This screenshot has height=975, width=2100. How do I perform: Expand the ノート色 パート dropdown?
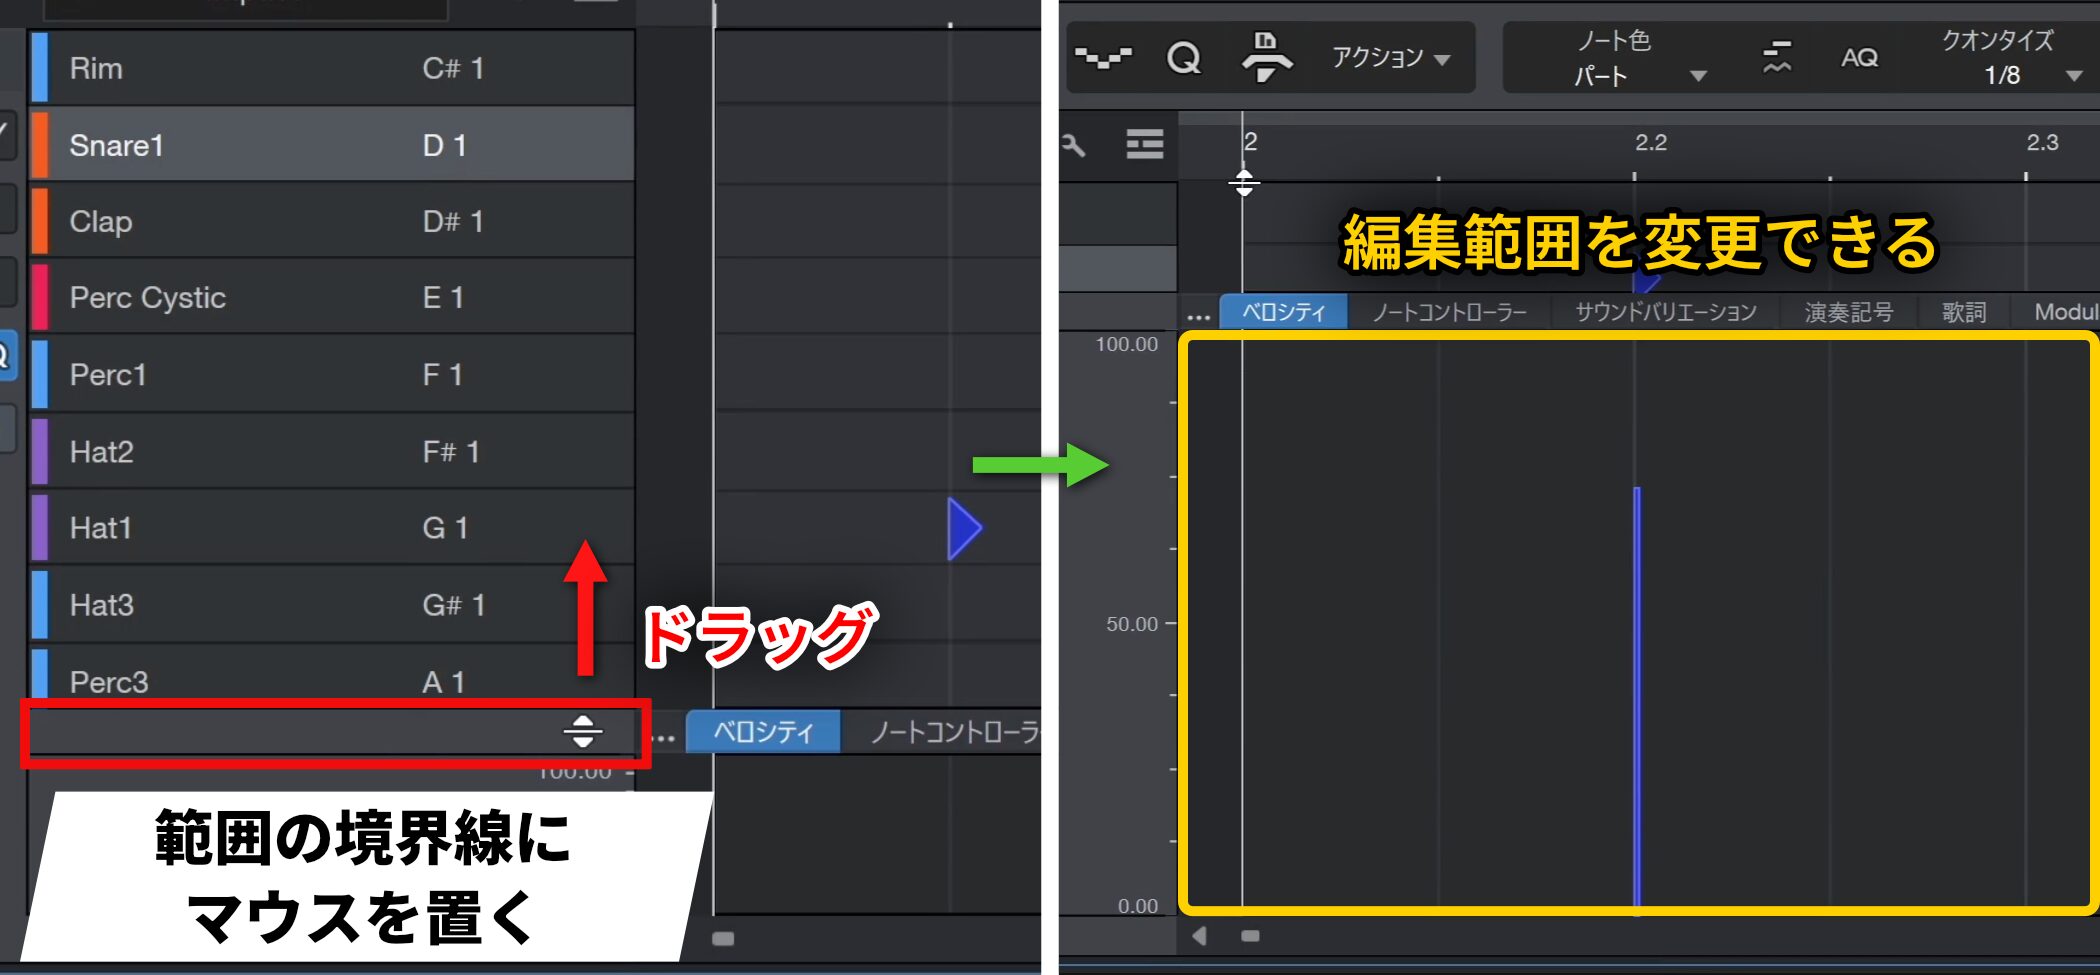pyautogui.click(x=1640, y=58)
